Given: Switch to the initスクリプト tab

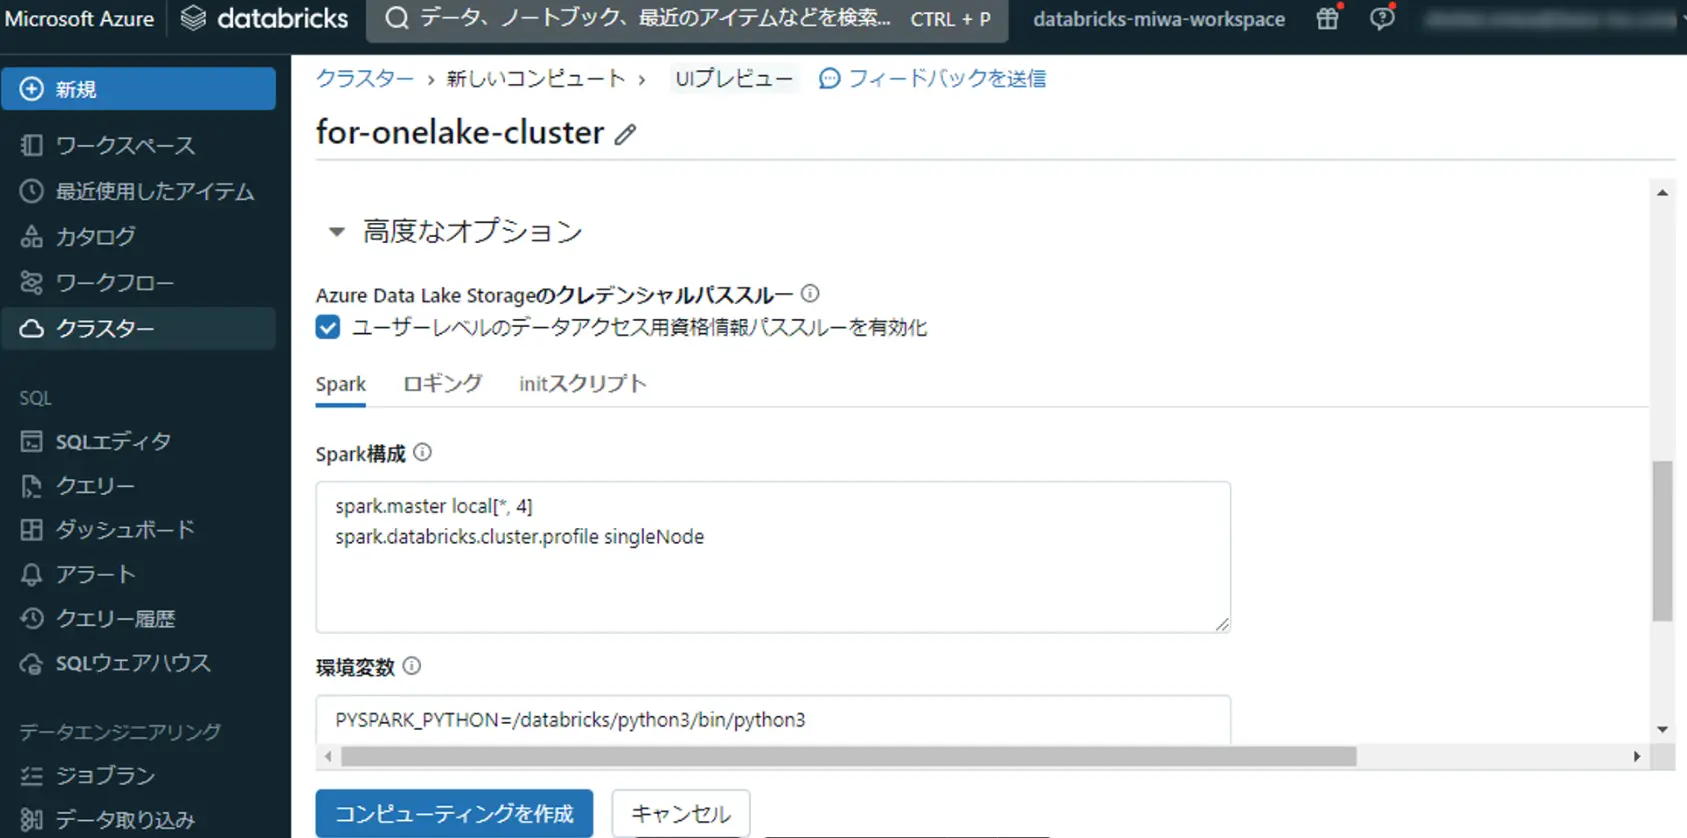Looking at the screenshot, I should coord(583,385).
